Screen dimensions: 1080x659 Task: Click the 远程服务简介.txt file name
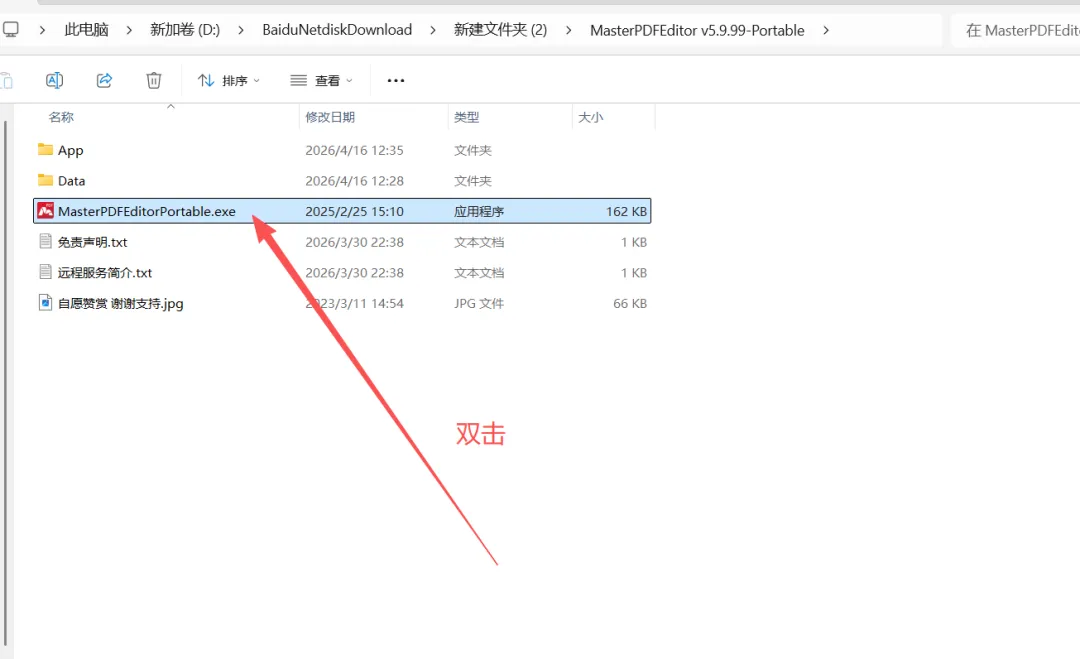[105, 273]
